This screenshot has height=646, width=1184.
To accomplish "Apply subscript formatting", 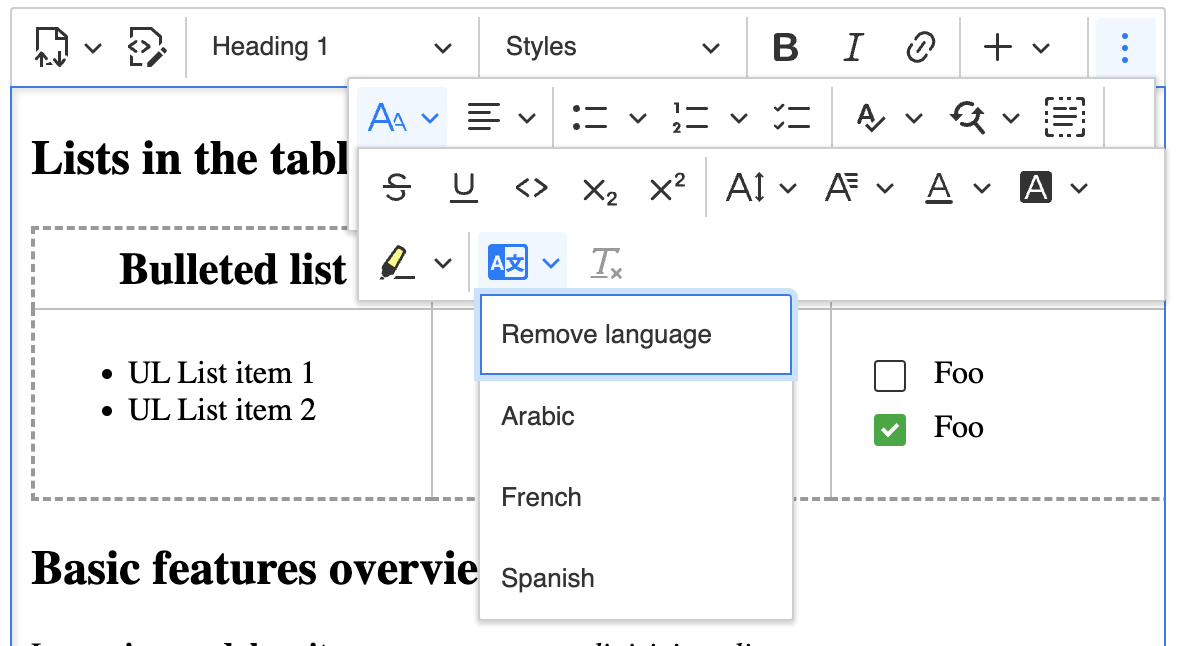I will (x=598, y=190).
